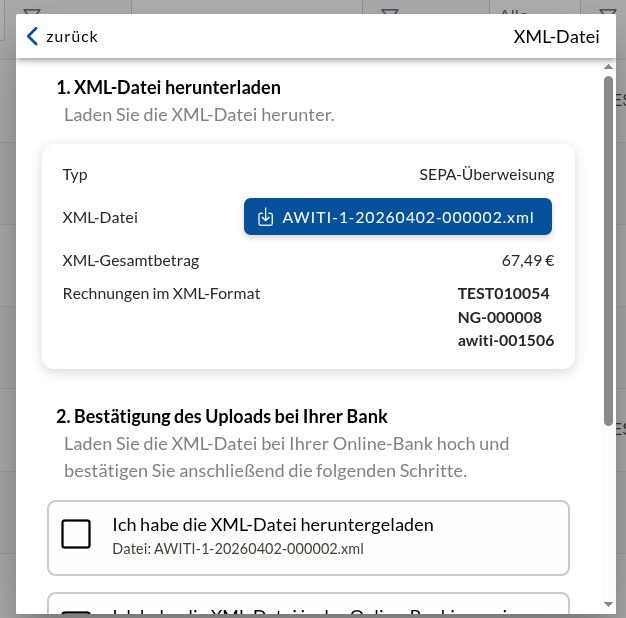Click the 'Typ' row label
The image size is (626, 618).
75,175
